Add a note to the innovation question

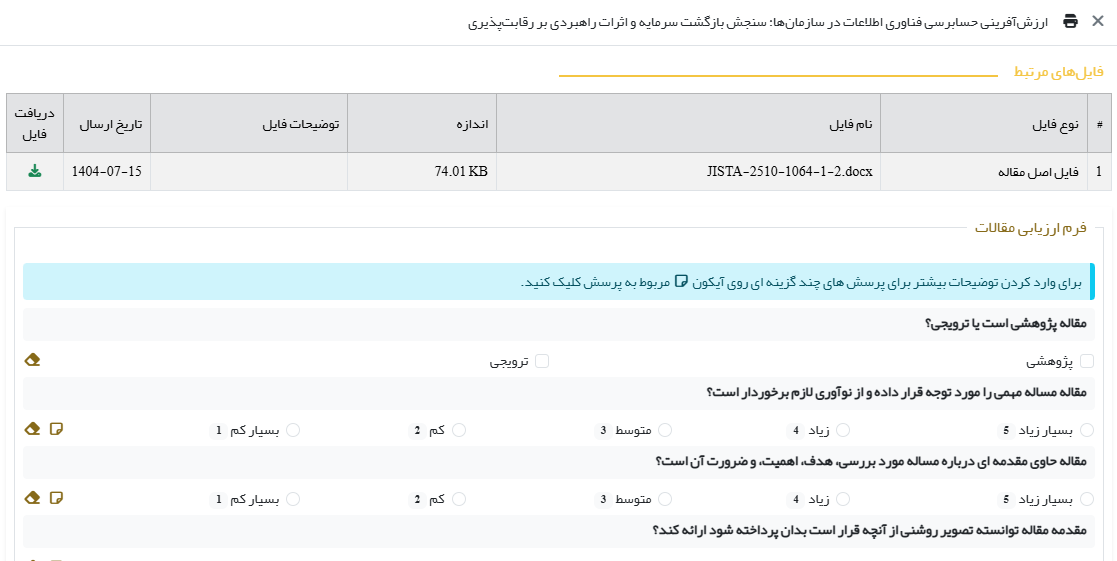point(56,429)
